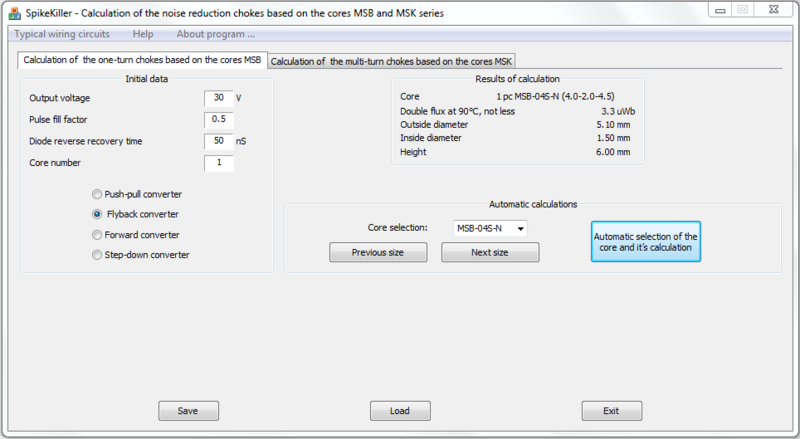This screenshot has height=439, width=800.
Task: Select the Forward converter radio button
Action: 97,235
